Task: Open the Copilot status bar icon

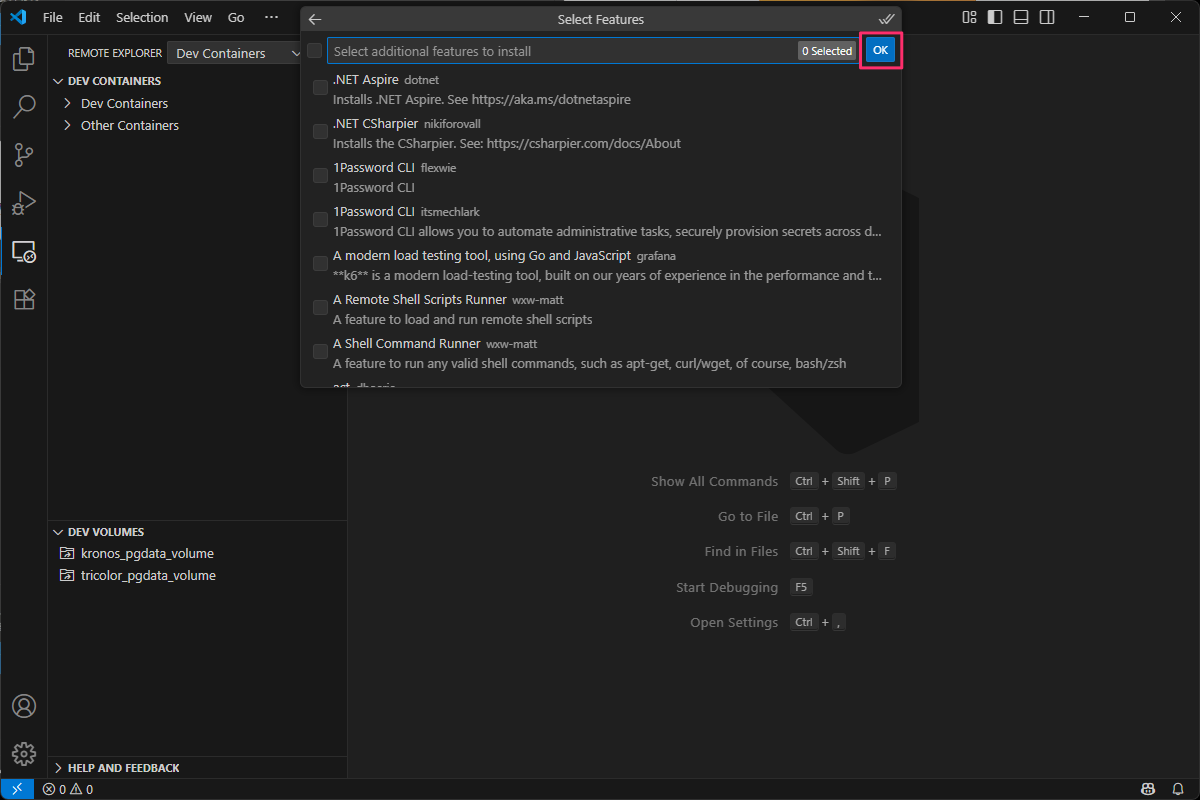Action: click(1150, 789)
